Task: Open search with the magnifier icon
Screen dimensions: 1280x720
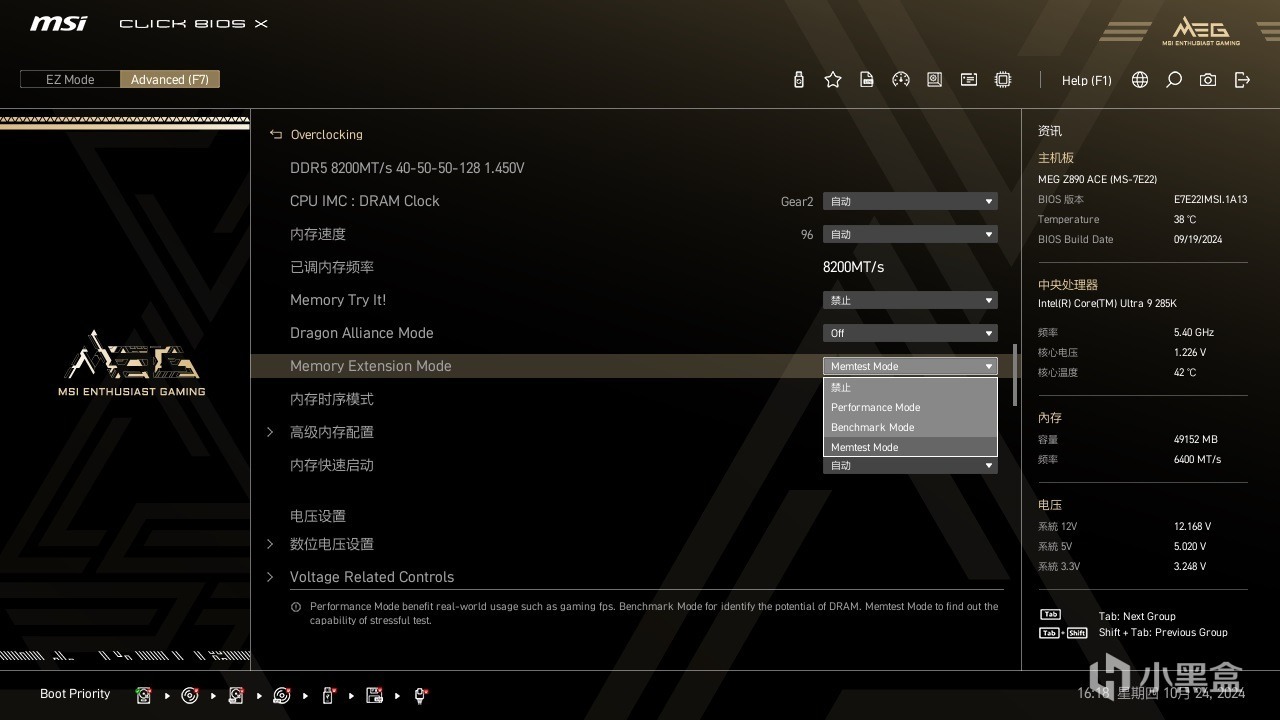Action: pyautogui.click(x=1174, y=80)
